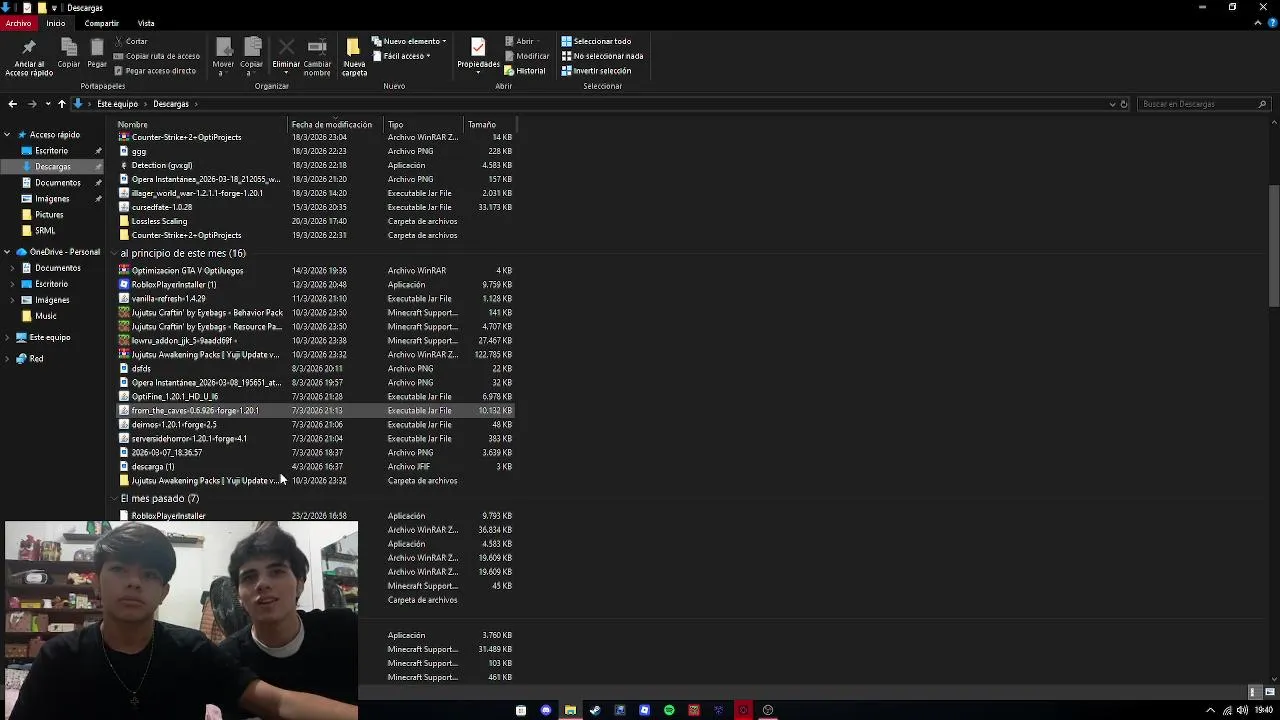Select Music under OneDrive
The image size is (1280, 720).
pyautogui.click(x=46, y=316)
